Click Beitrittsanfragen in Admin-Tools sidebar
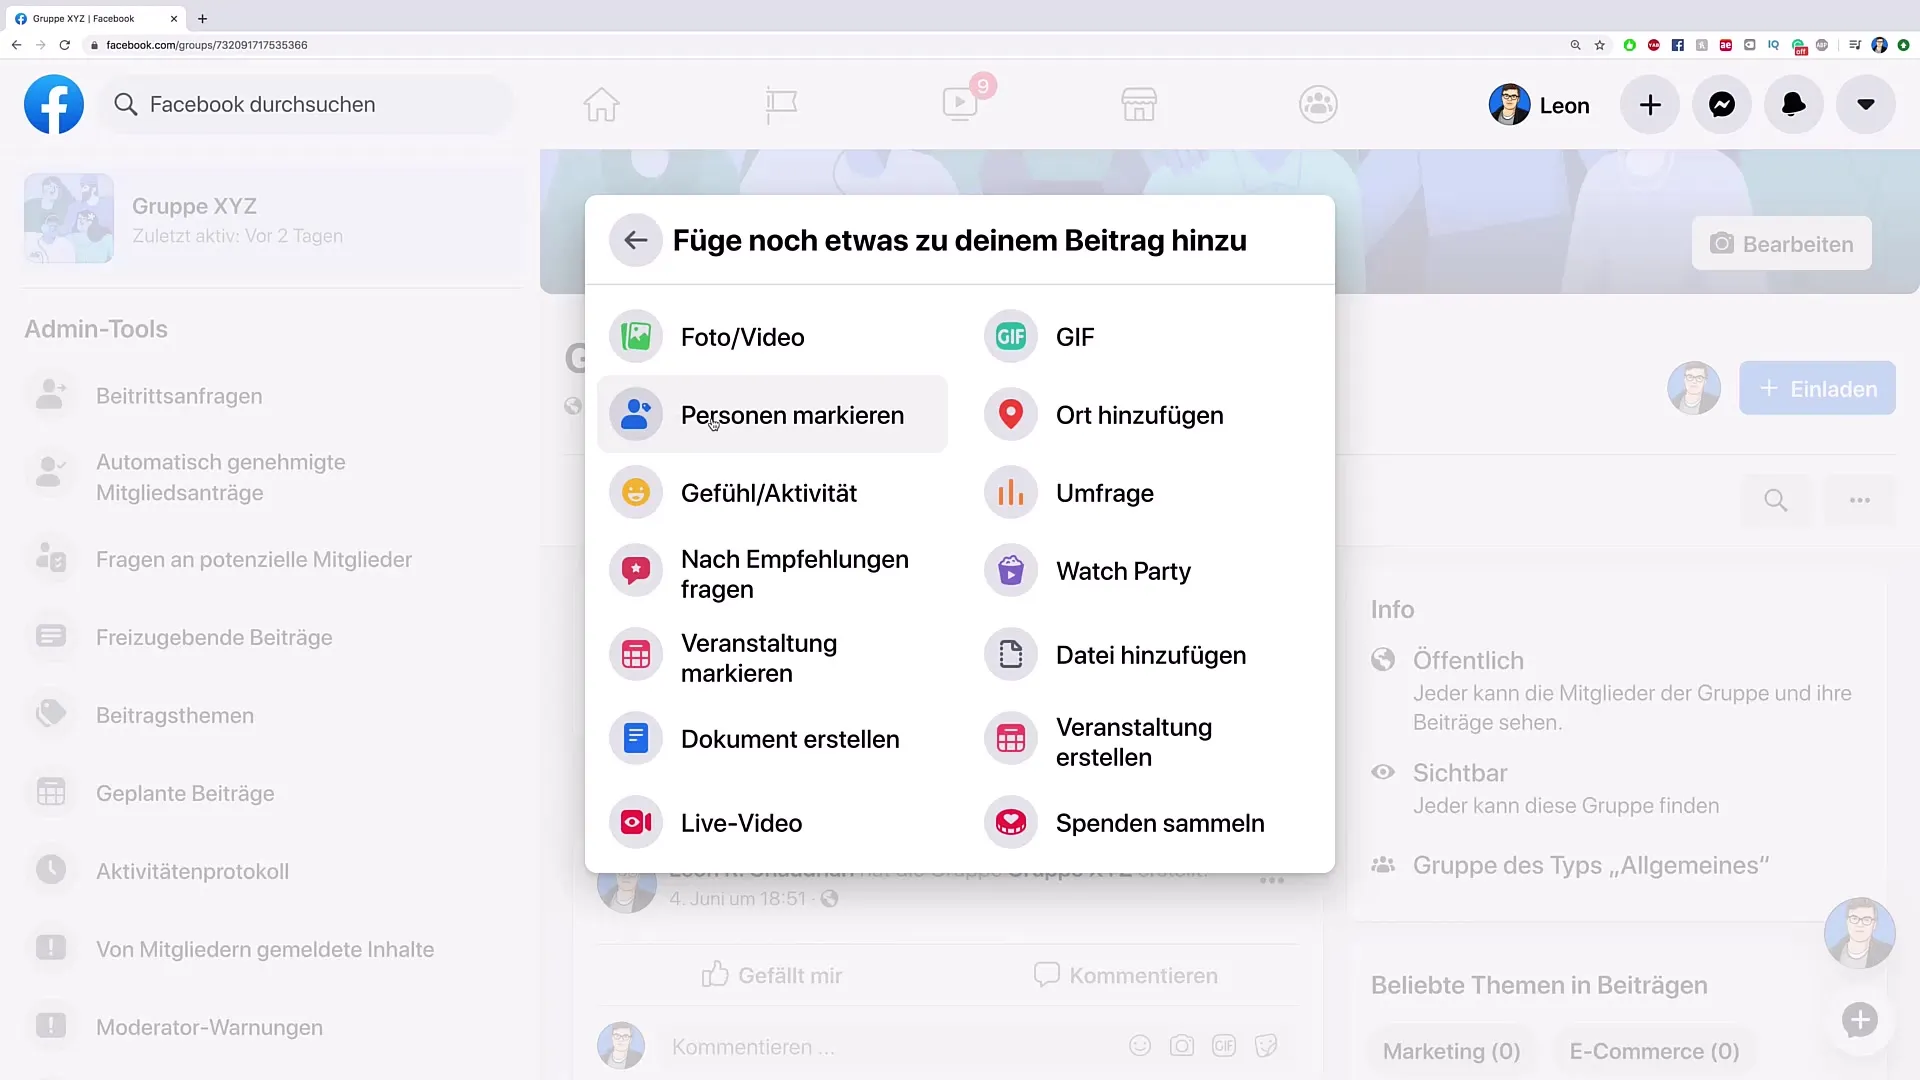The height and width of the screenshot is (1080, 1920). click(x=178, y=396)
